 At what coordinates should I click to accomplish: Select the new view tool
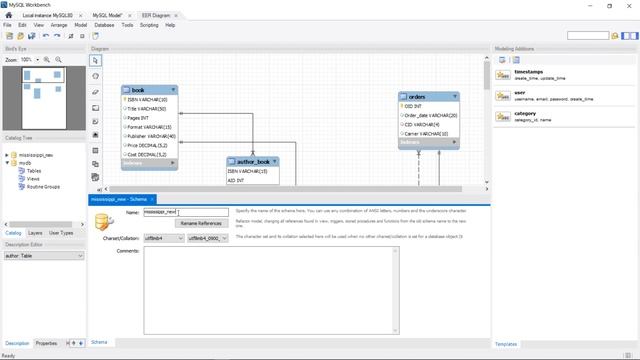tap(96, 164)
